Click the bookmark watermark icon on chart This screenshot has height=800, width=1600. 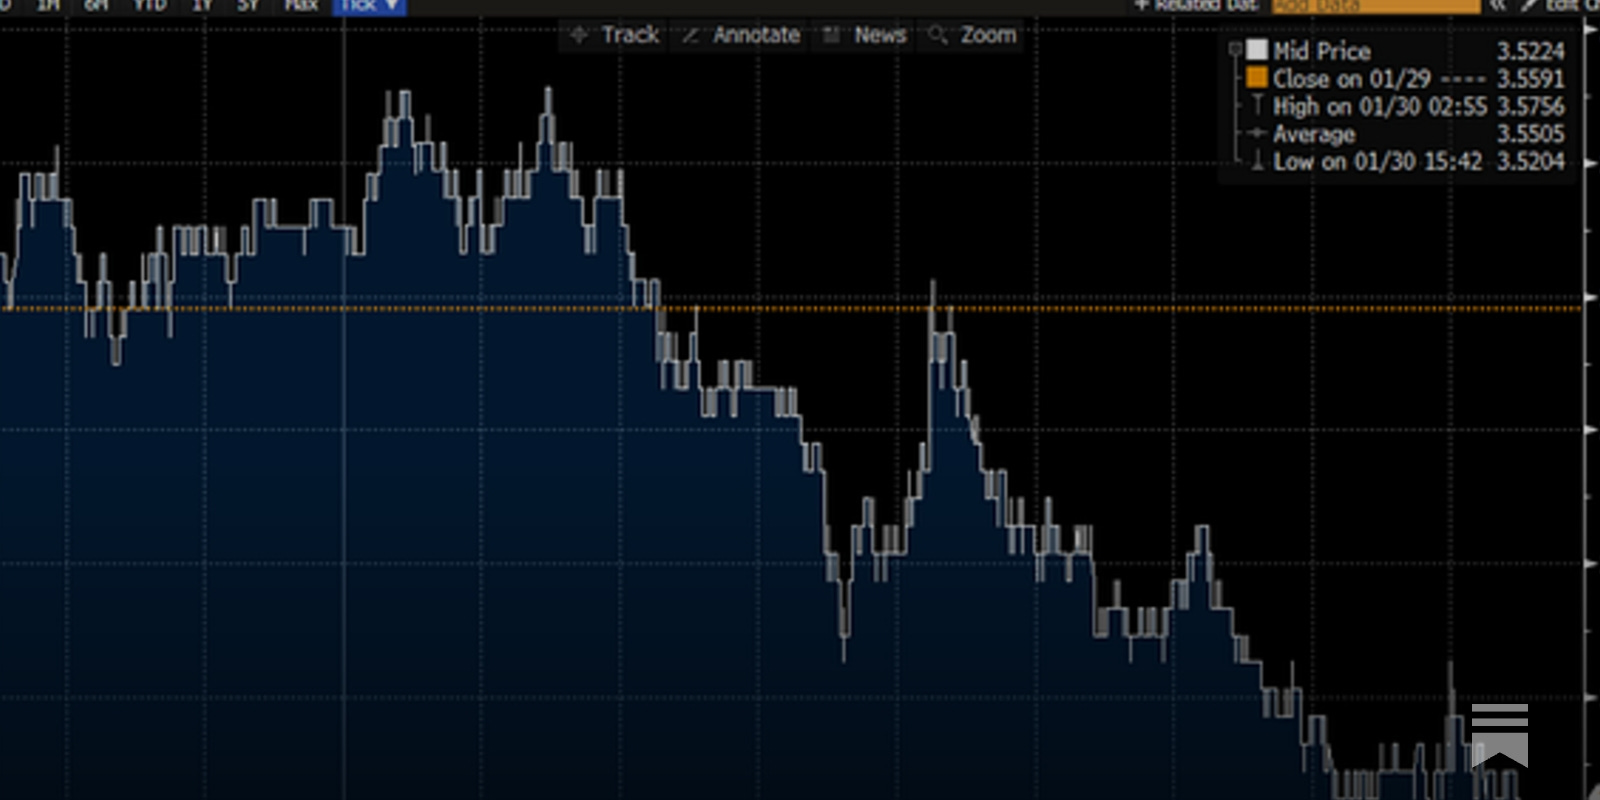coord(1499,734)
